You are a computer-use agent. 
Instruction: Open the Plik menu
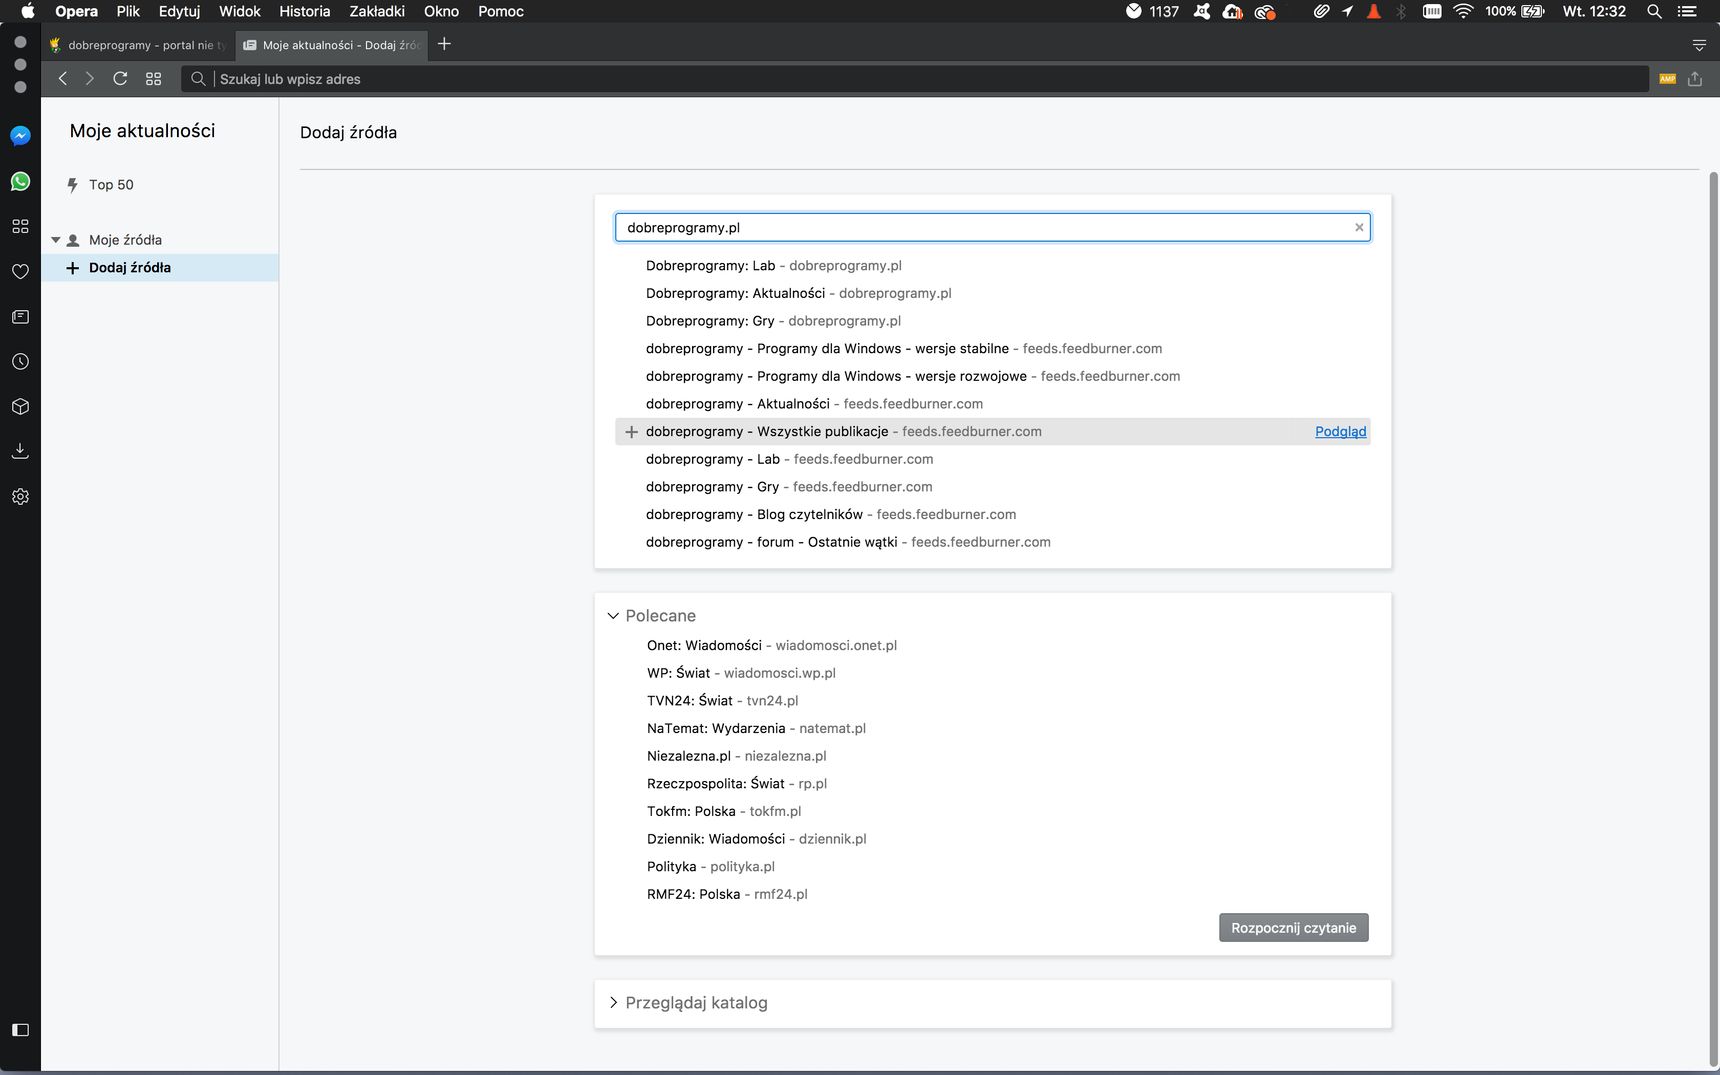pyautogui.click(x=128, y=11)
